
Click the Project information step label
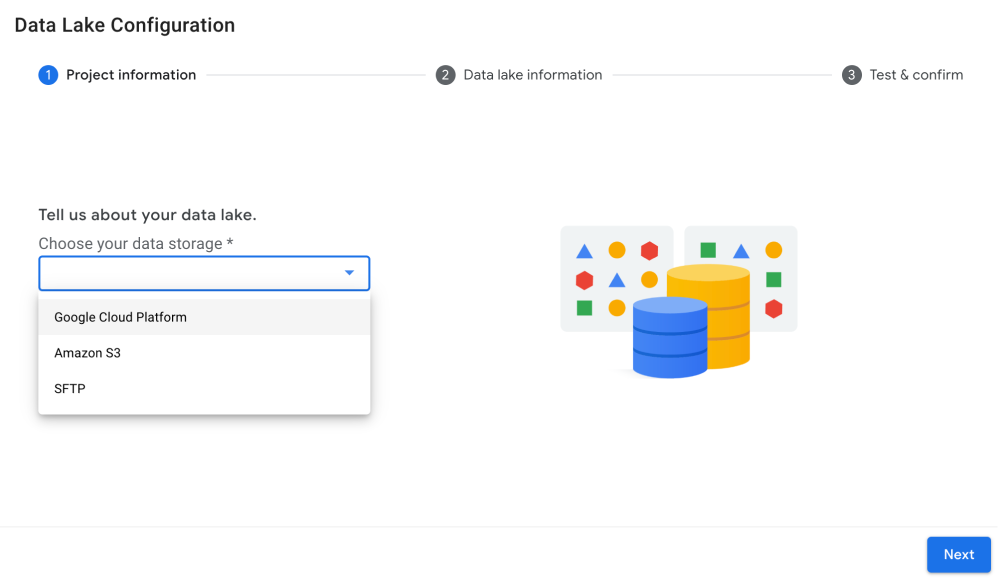pyautogui.click(x=130, y=74)
